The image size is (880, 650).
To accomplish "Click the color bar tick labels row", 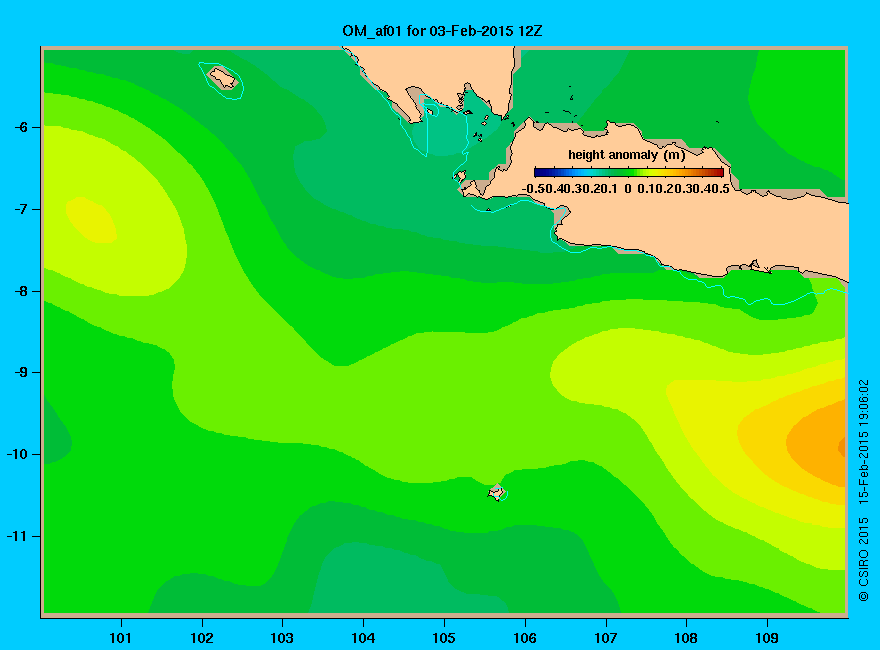I will [626, 189].
